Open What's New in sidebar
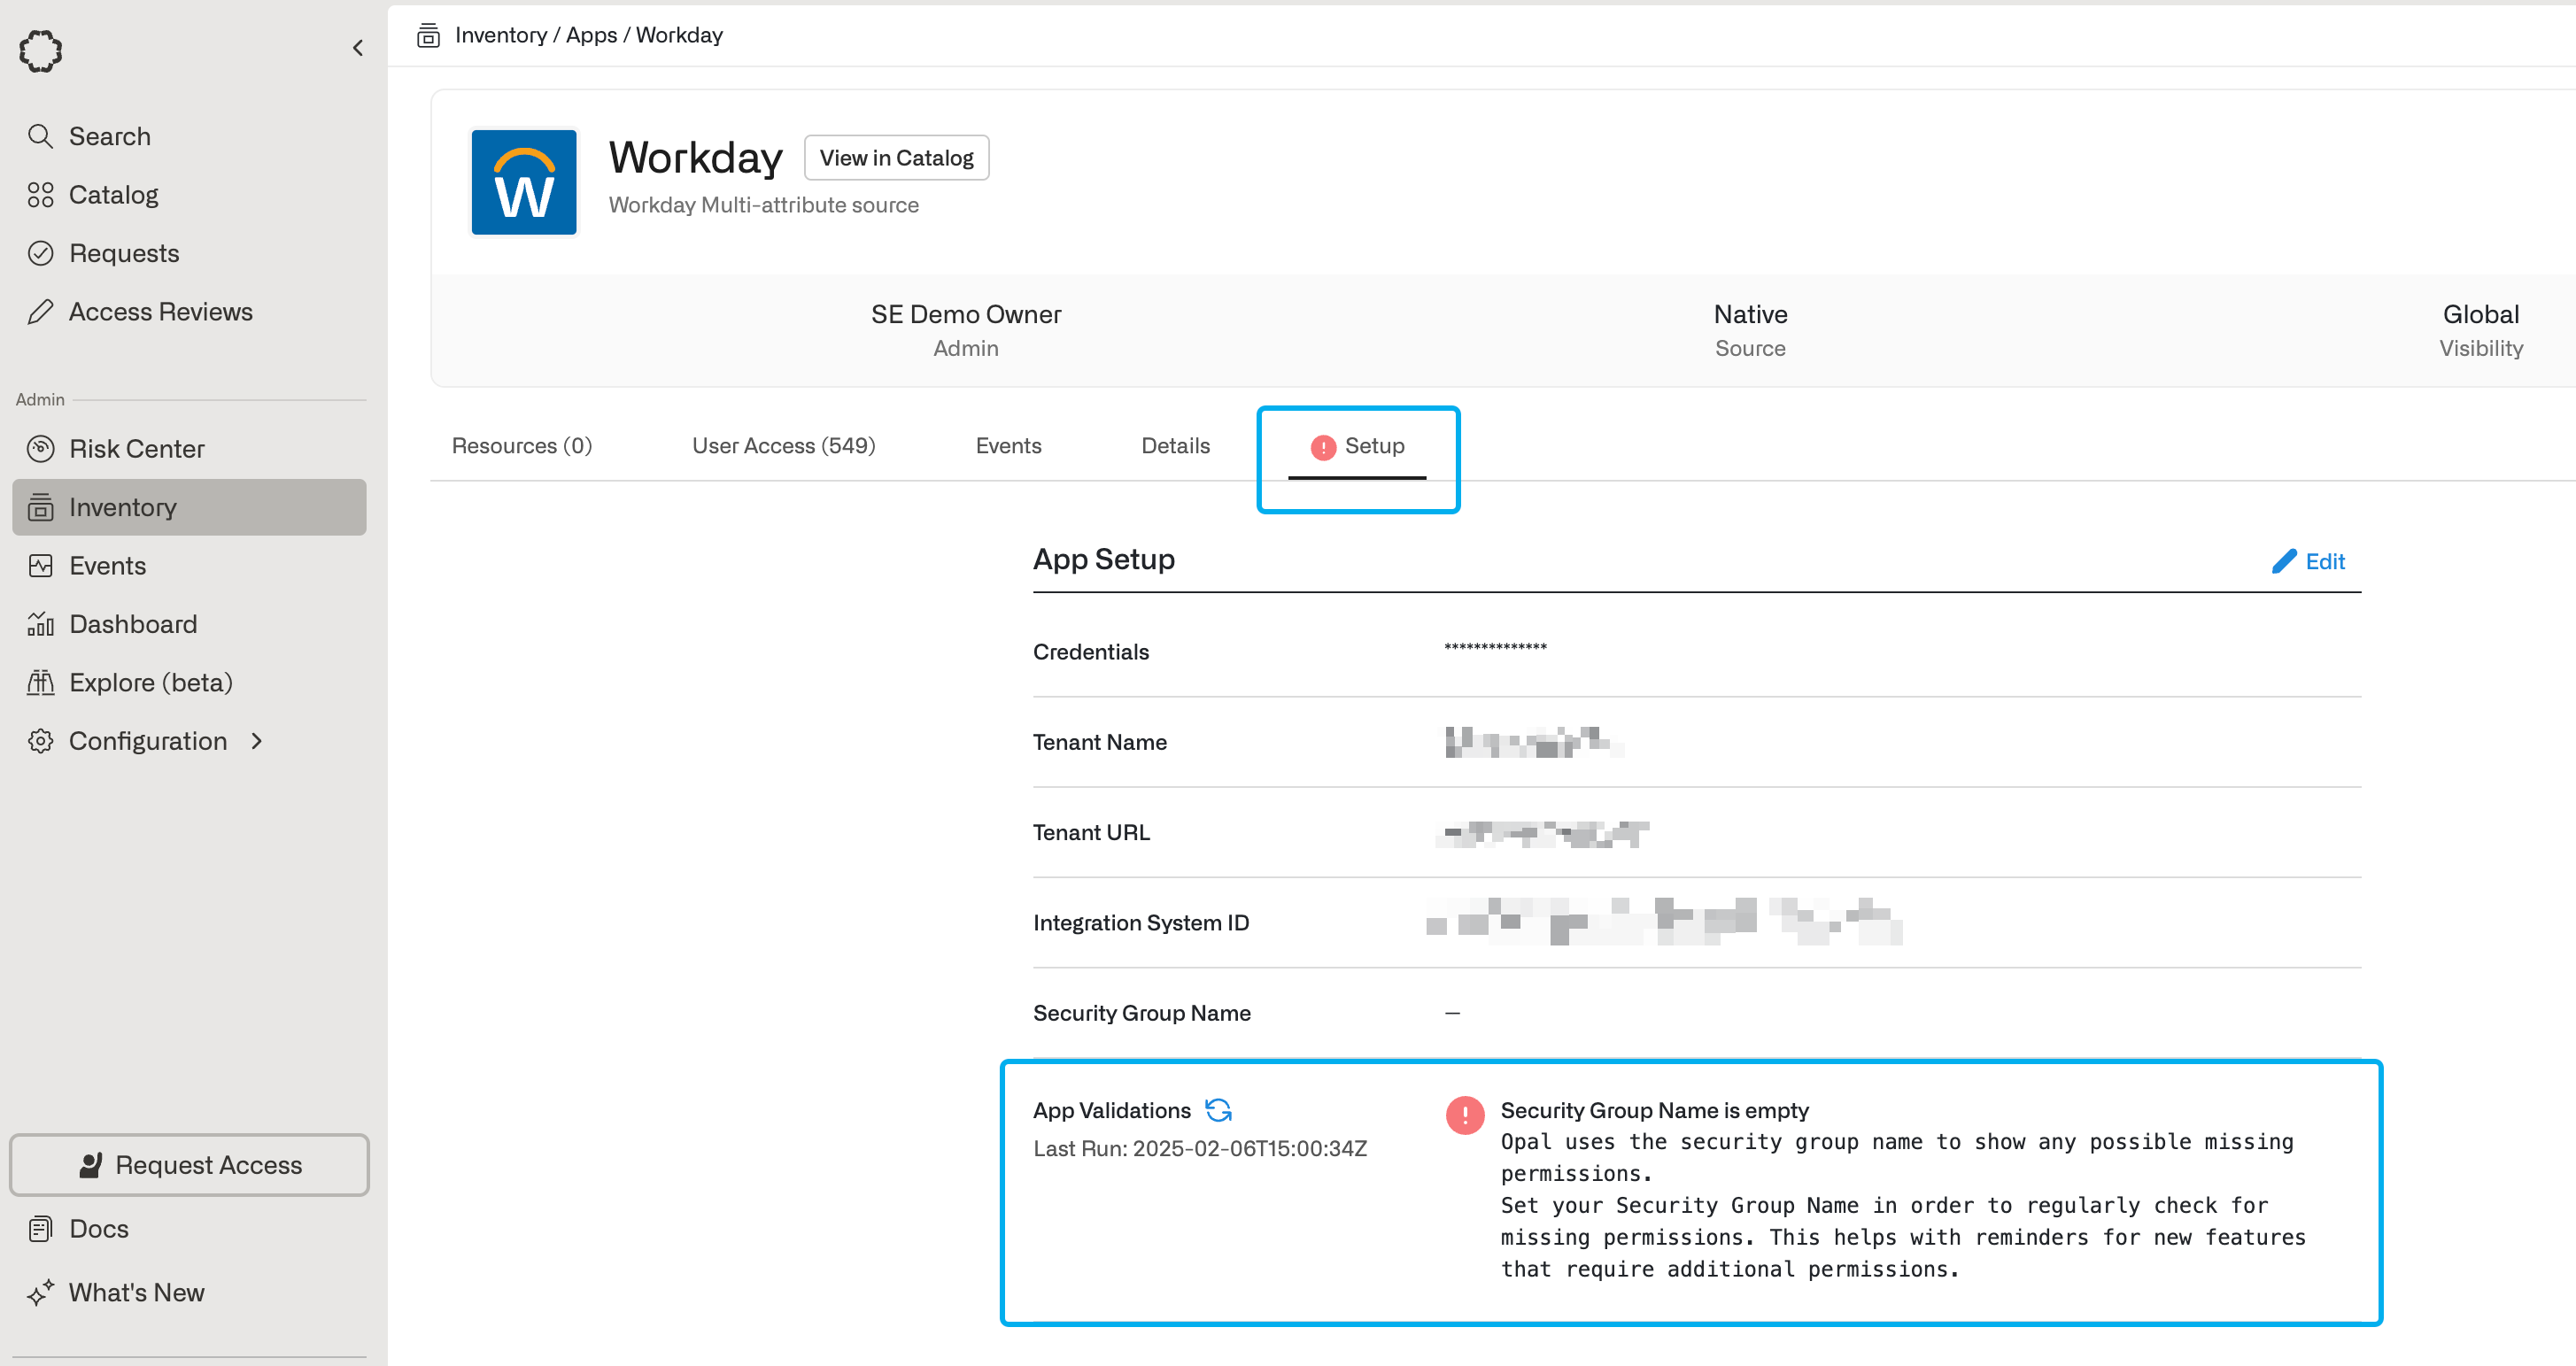Viewport: 2576px width, 1366px height. 136,1293
